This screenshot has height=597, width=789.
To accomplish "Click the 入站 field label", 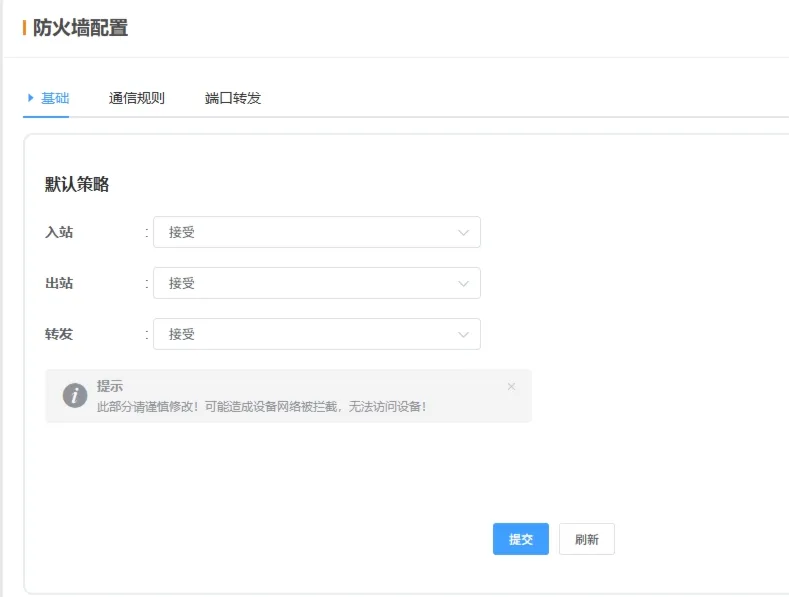I will point(59,232).
